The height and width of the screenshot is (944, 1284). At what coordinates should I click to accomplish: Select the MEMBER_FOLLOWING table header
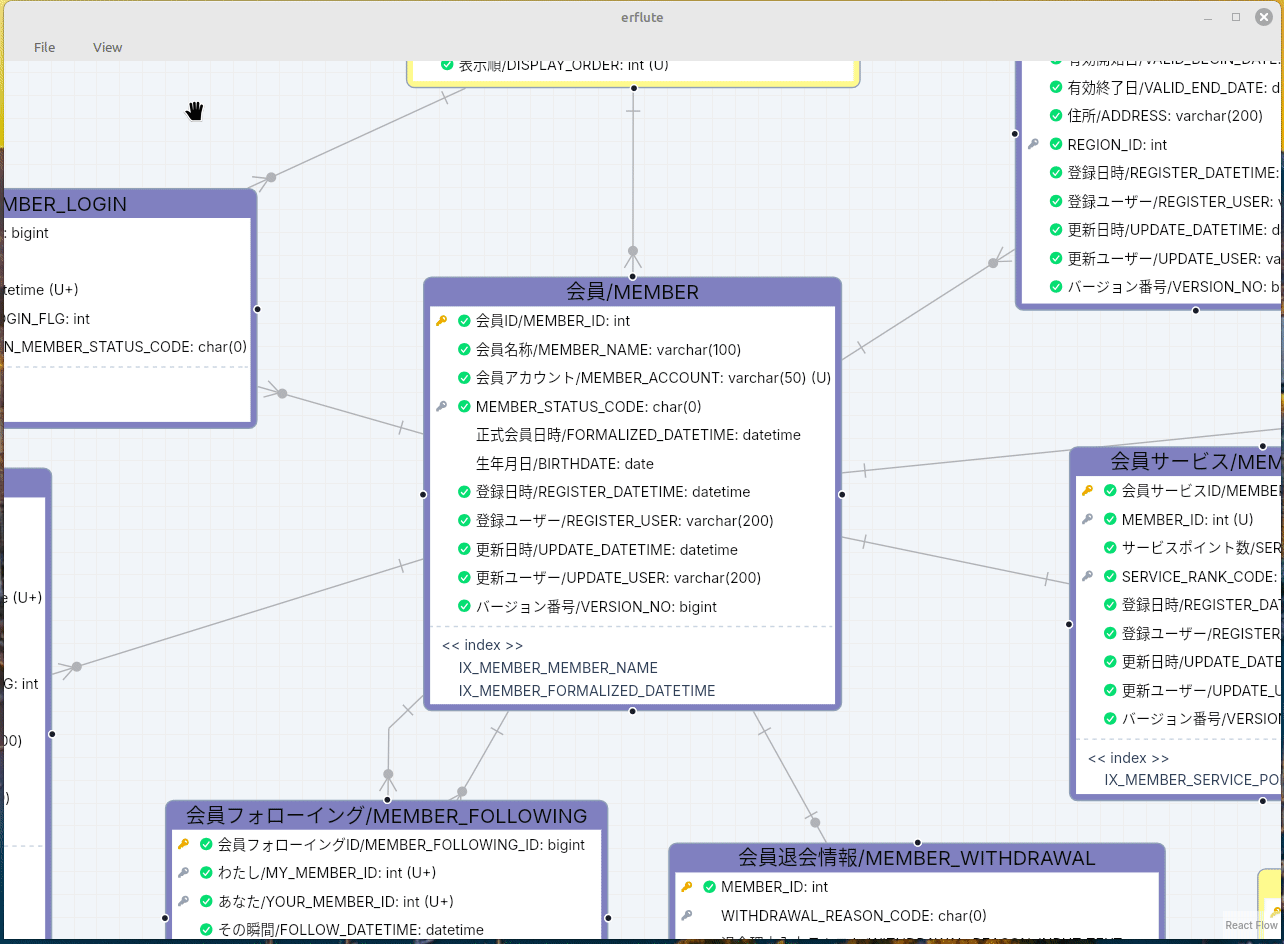click(387, 815)
